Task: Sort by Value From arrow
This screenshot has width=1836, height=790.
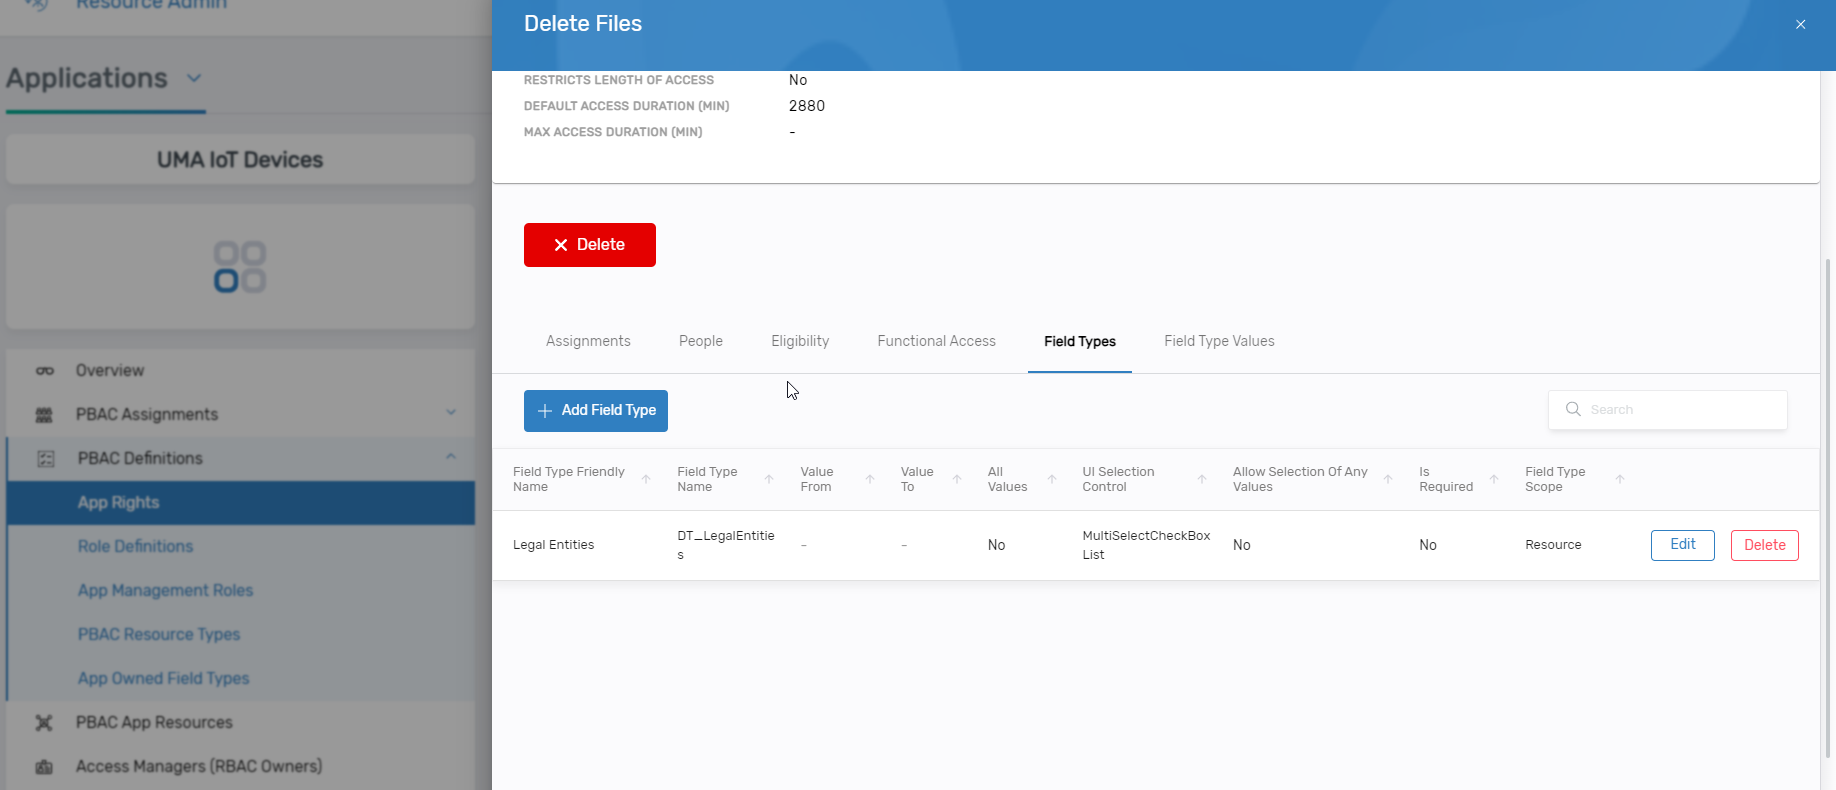Action: tap(870, 479)
